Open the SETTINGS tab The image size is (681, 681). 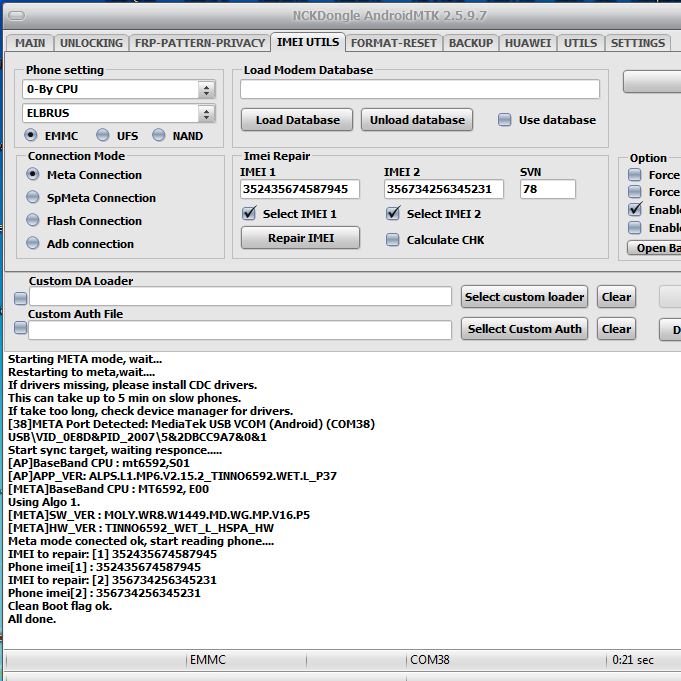(638, 43)
